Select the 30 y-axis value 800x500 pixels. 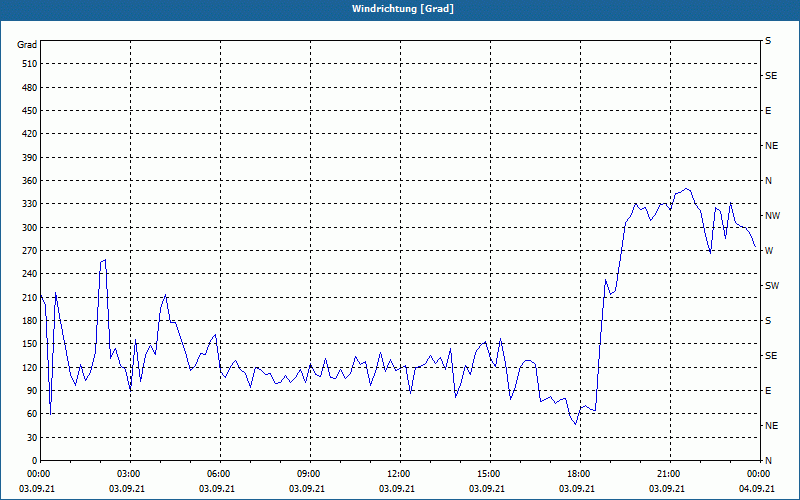pyautogui.click(x=32, y=438)
